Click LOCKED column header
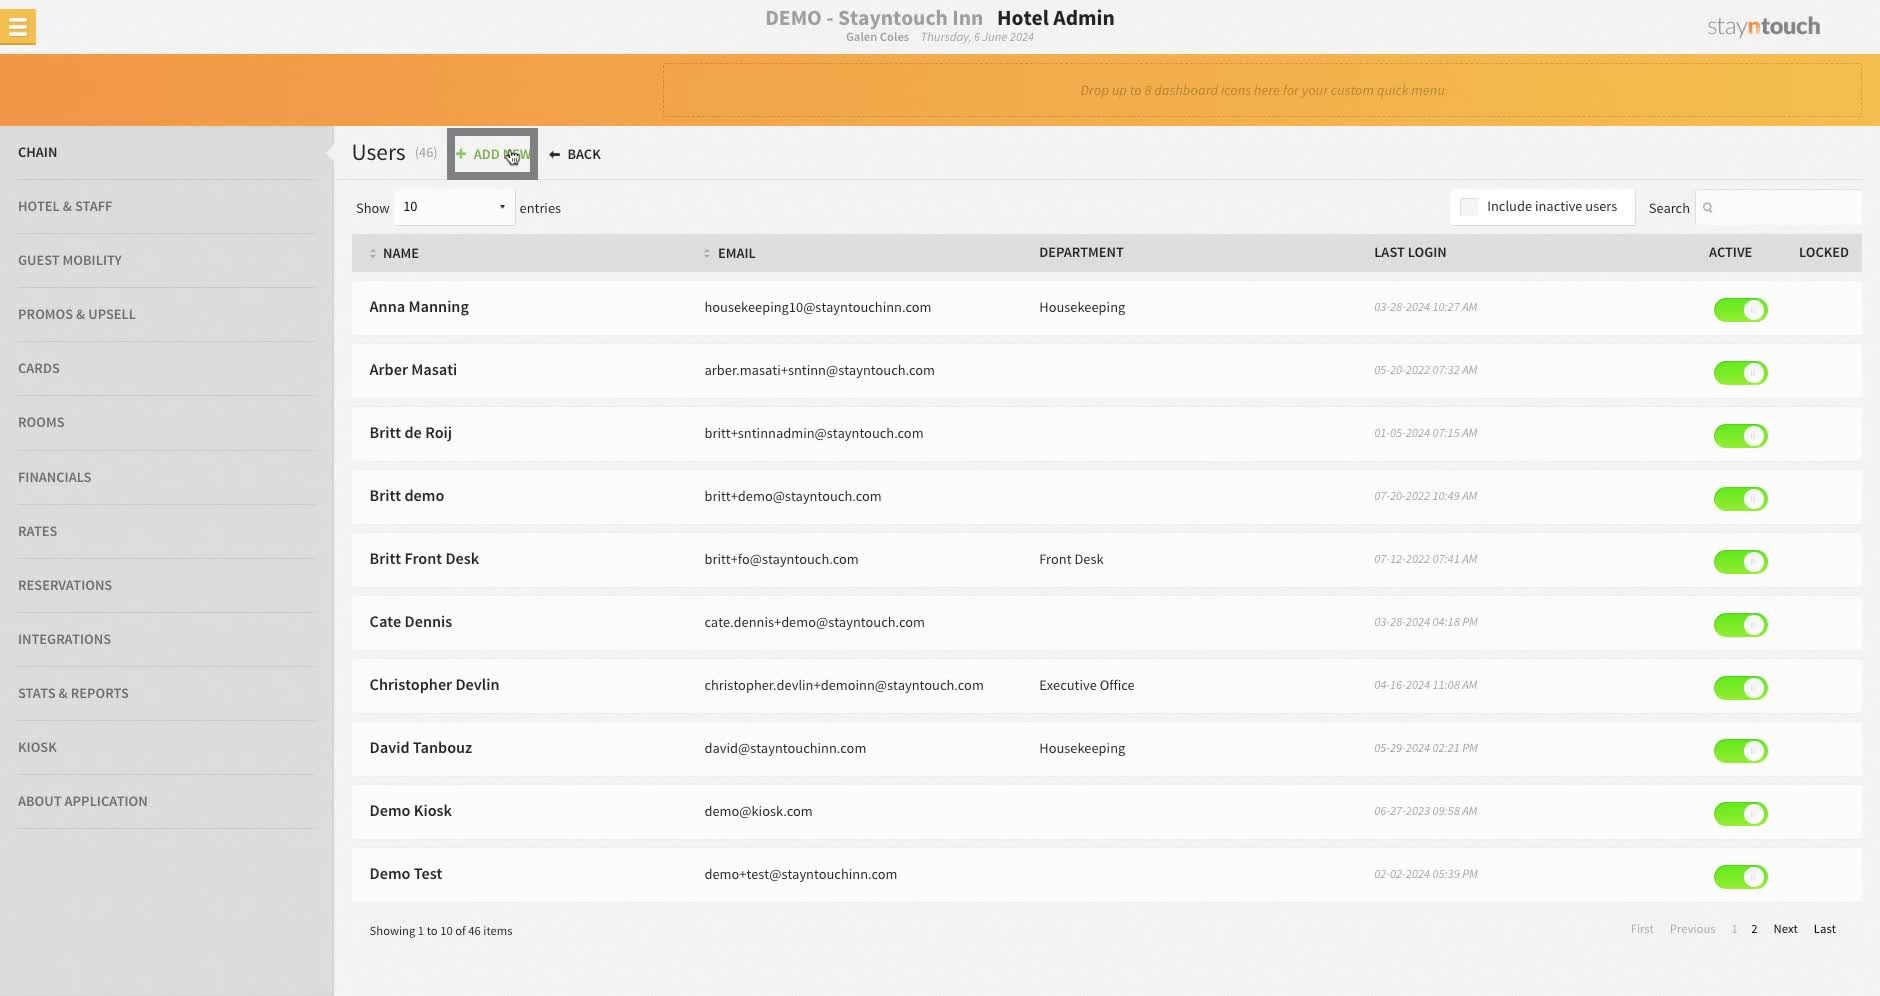This screenshot has width=1880, height=996. coord(1823,253)
